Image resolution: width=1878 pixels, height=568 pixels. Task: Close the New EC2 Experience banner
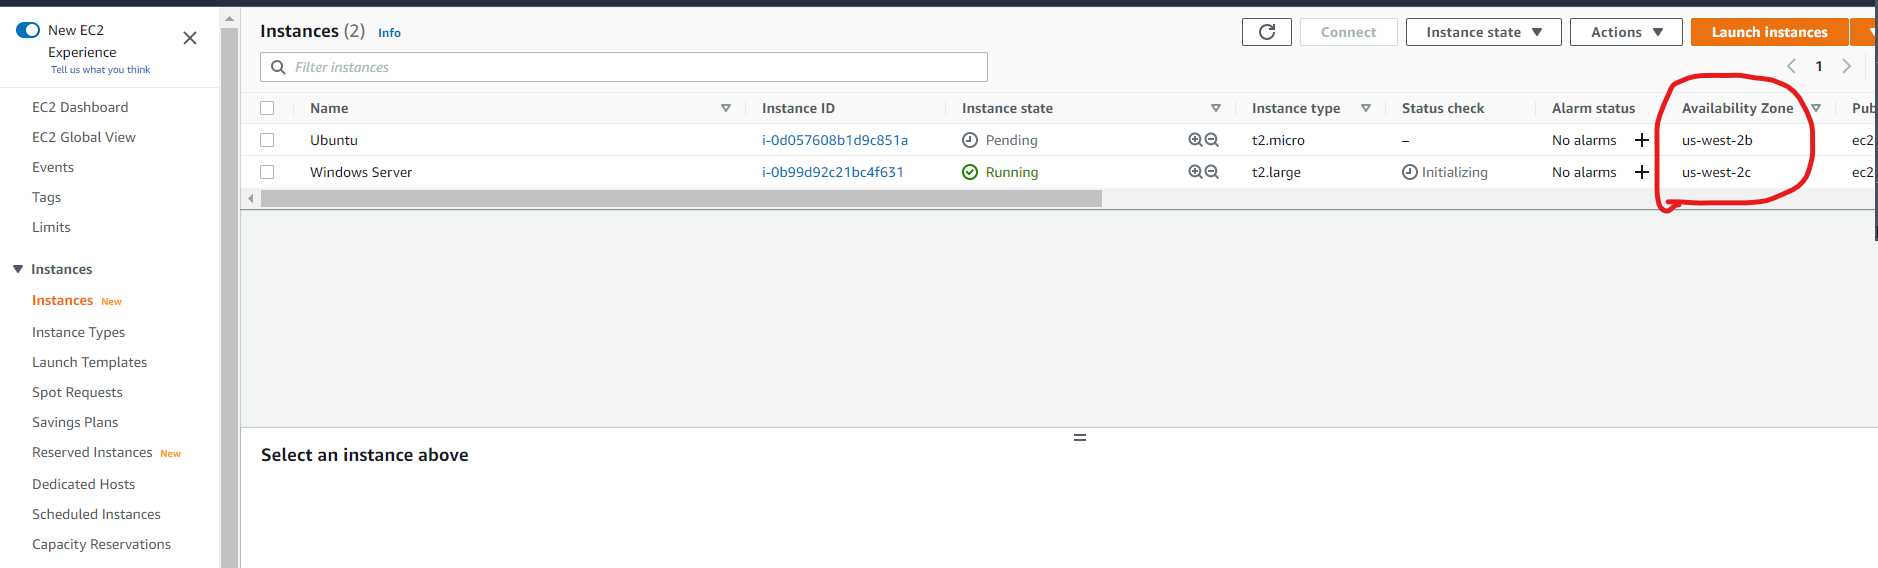190,38
